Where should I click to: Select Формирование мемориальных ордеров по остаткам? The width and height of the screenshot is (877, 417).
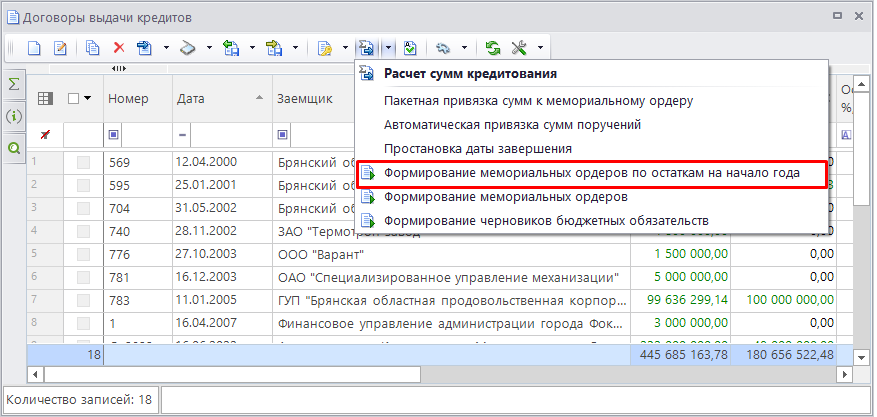click(x=592, y=174)
